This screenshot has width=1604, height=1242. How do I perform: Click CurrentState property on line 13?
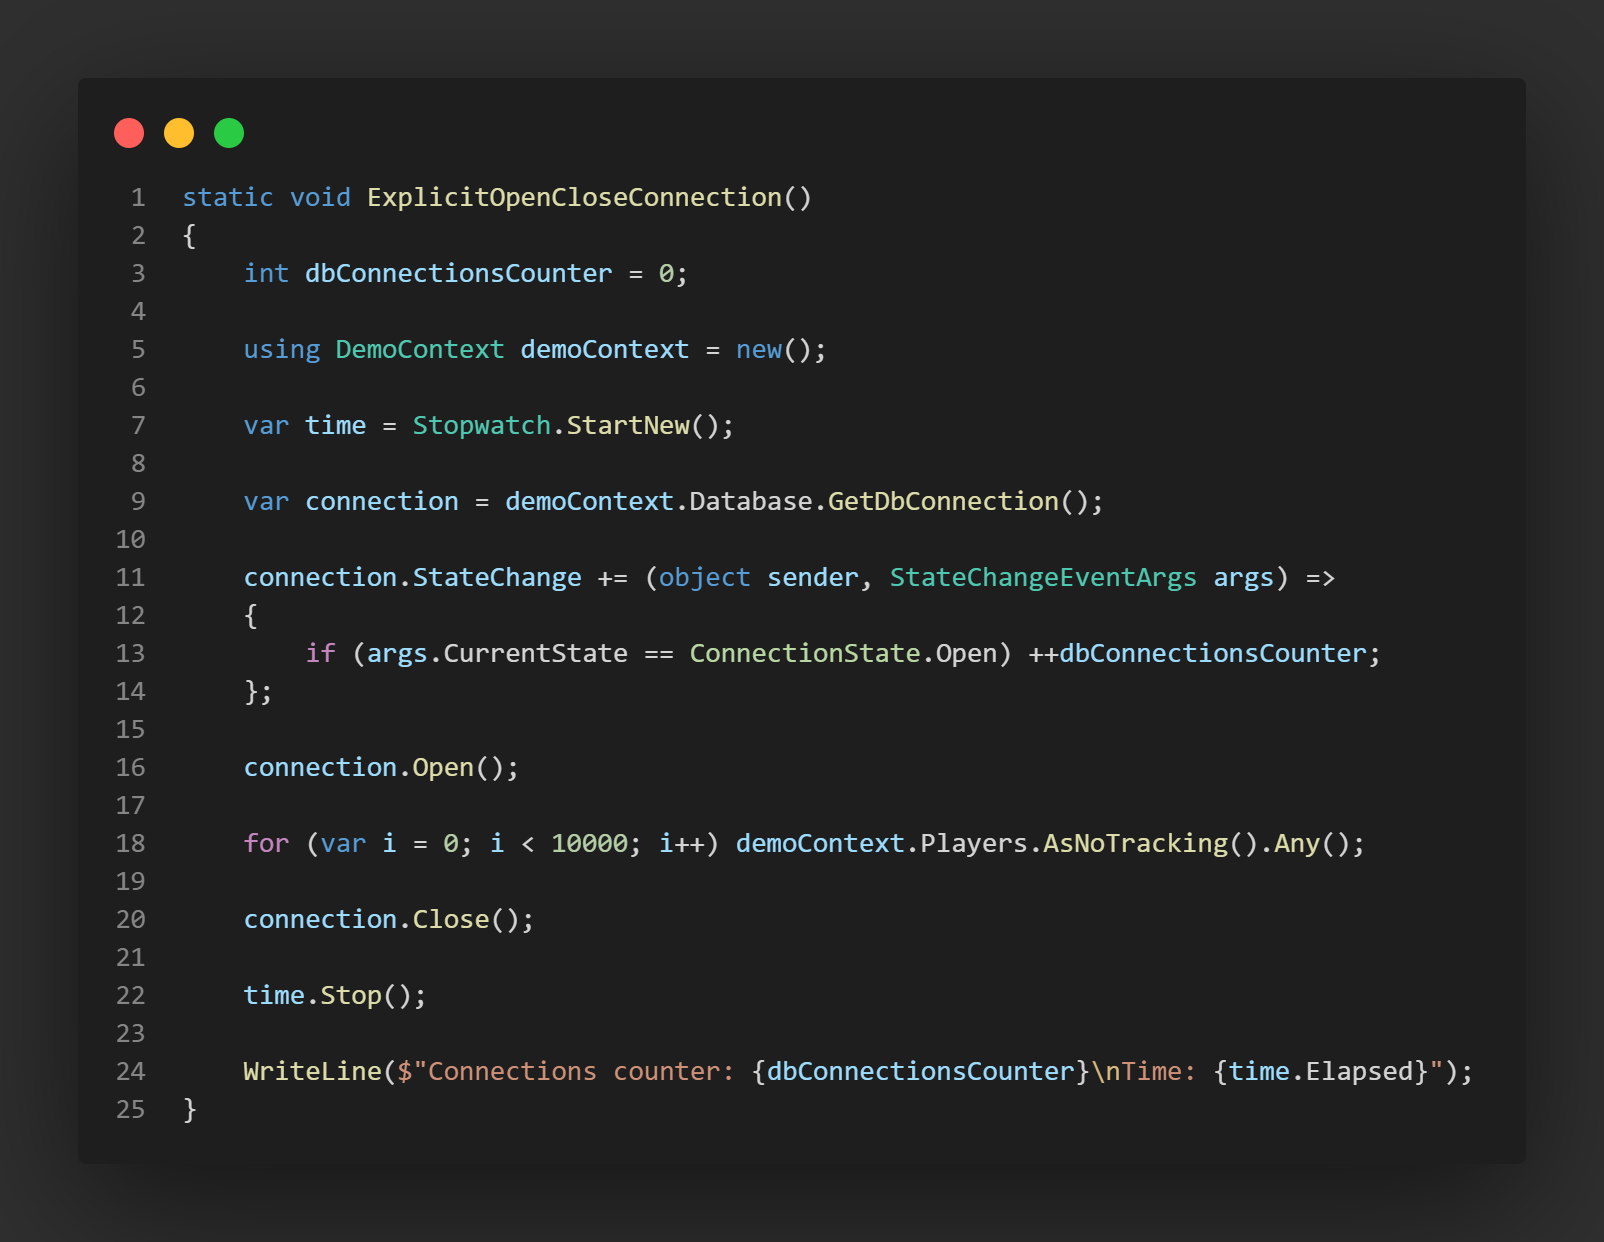pos(536,654)
